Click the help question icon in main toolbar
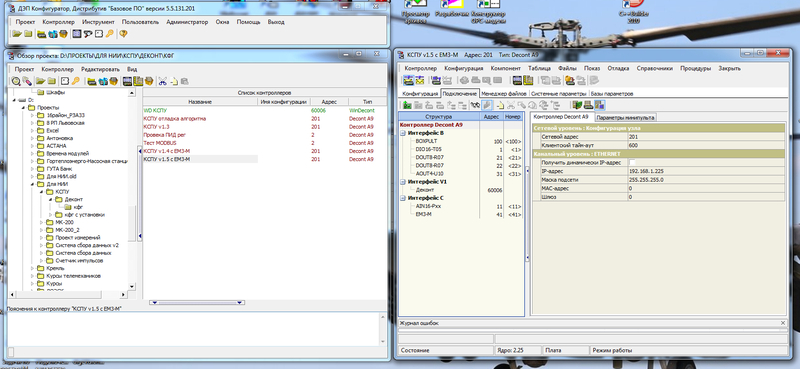 (x=123, y=34)
